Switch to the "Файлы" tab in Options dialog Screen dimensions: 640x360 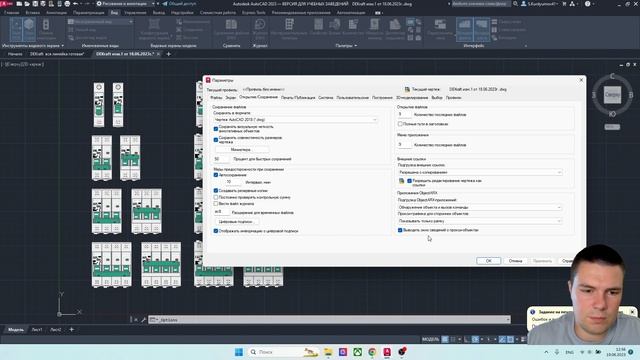click(x=216, y=98)
